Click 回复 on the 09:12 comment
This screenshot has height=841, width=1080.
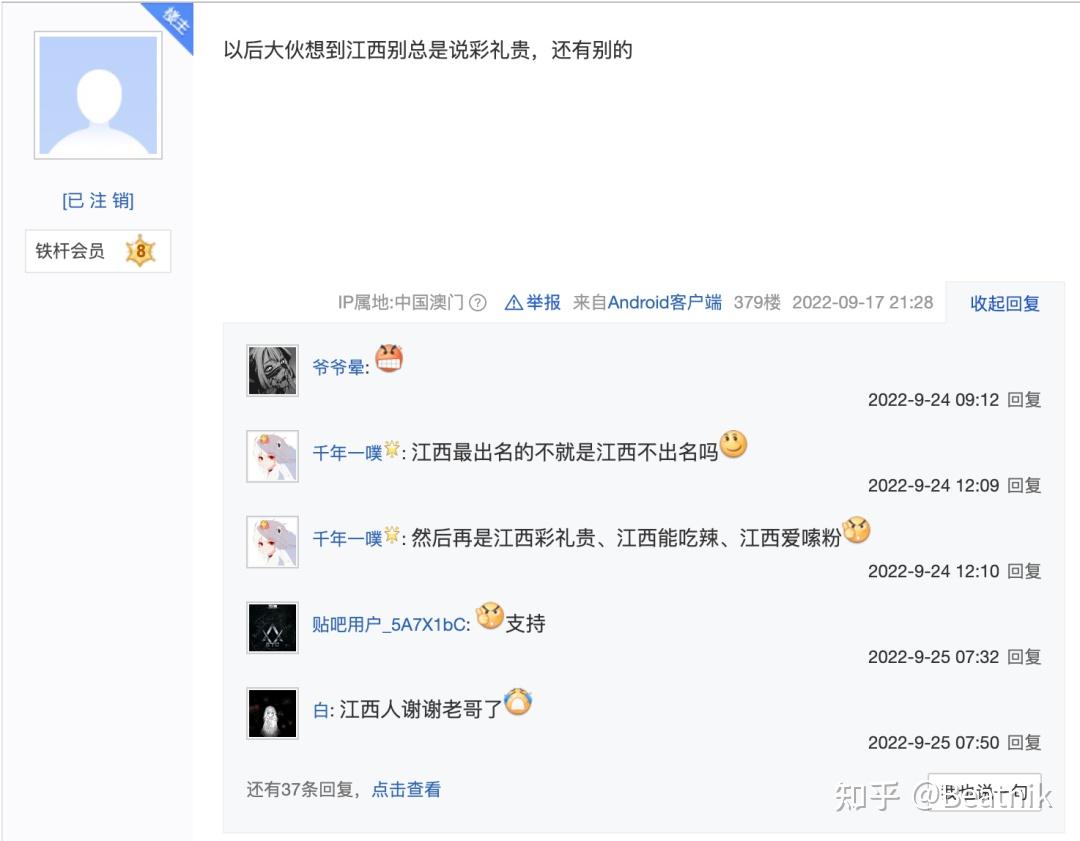(1024, 399)
